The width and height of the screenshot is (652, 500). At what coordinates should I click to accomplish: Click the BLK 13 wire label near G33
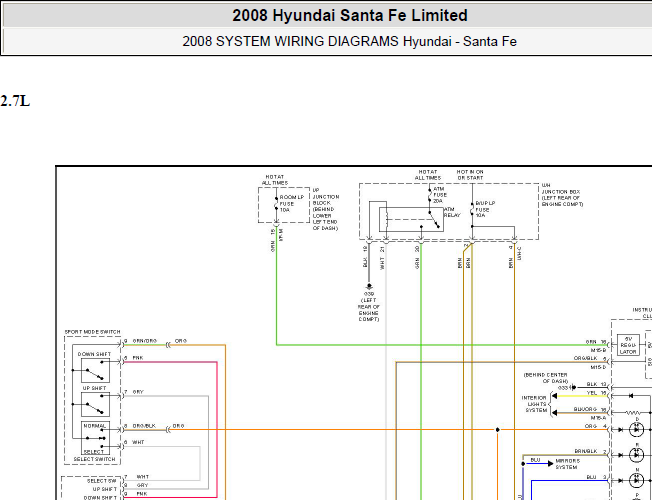point(596,384)
